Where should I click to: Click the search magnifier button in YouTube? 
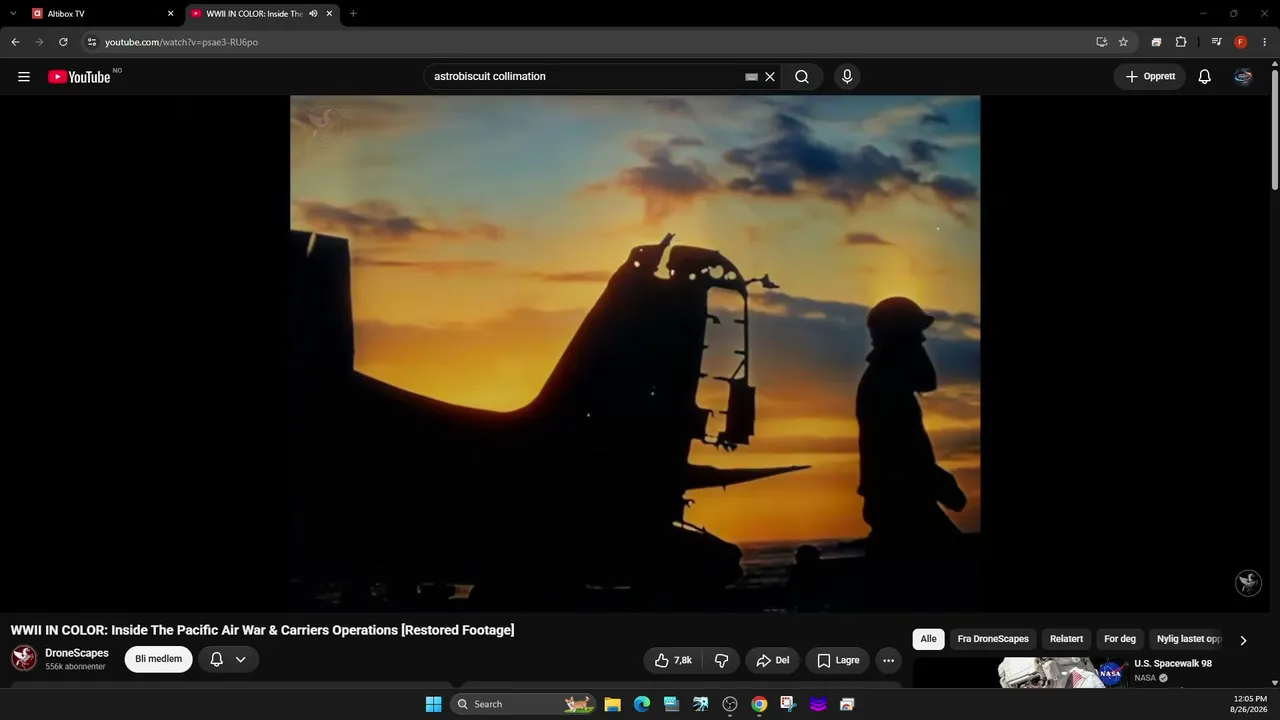coord(802,77)
